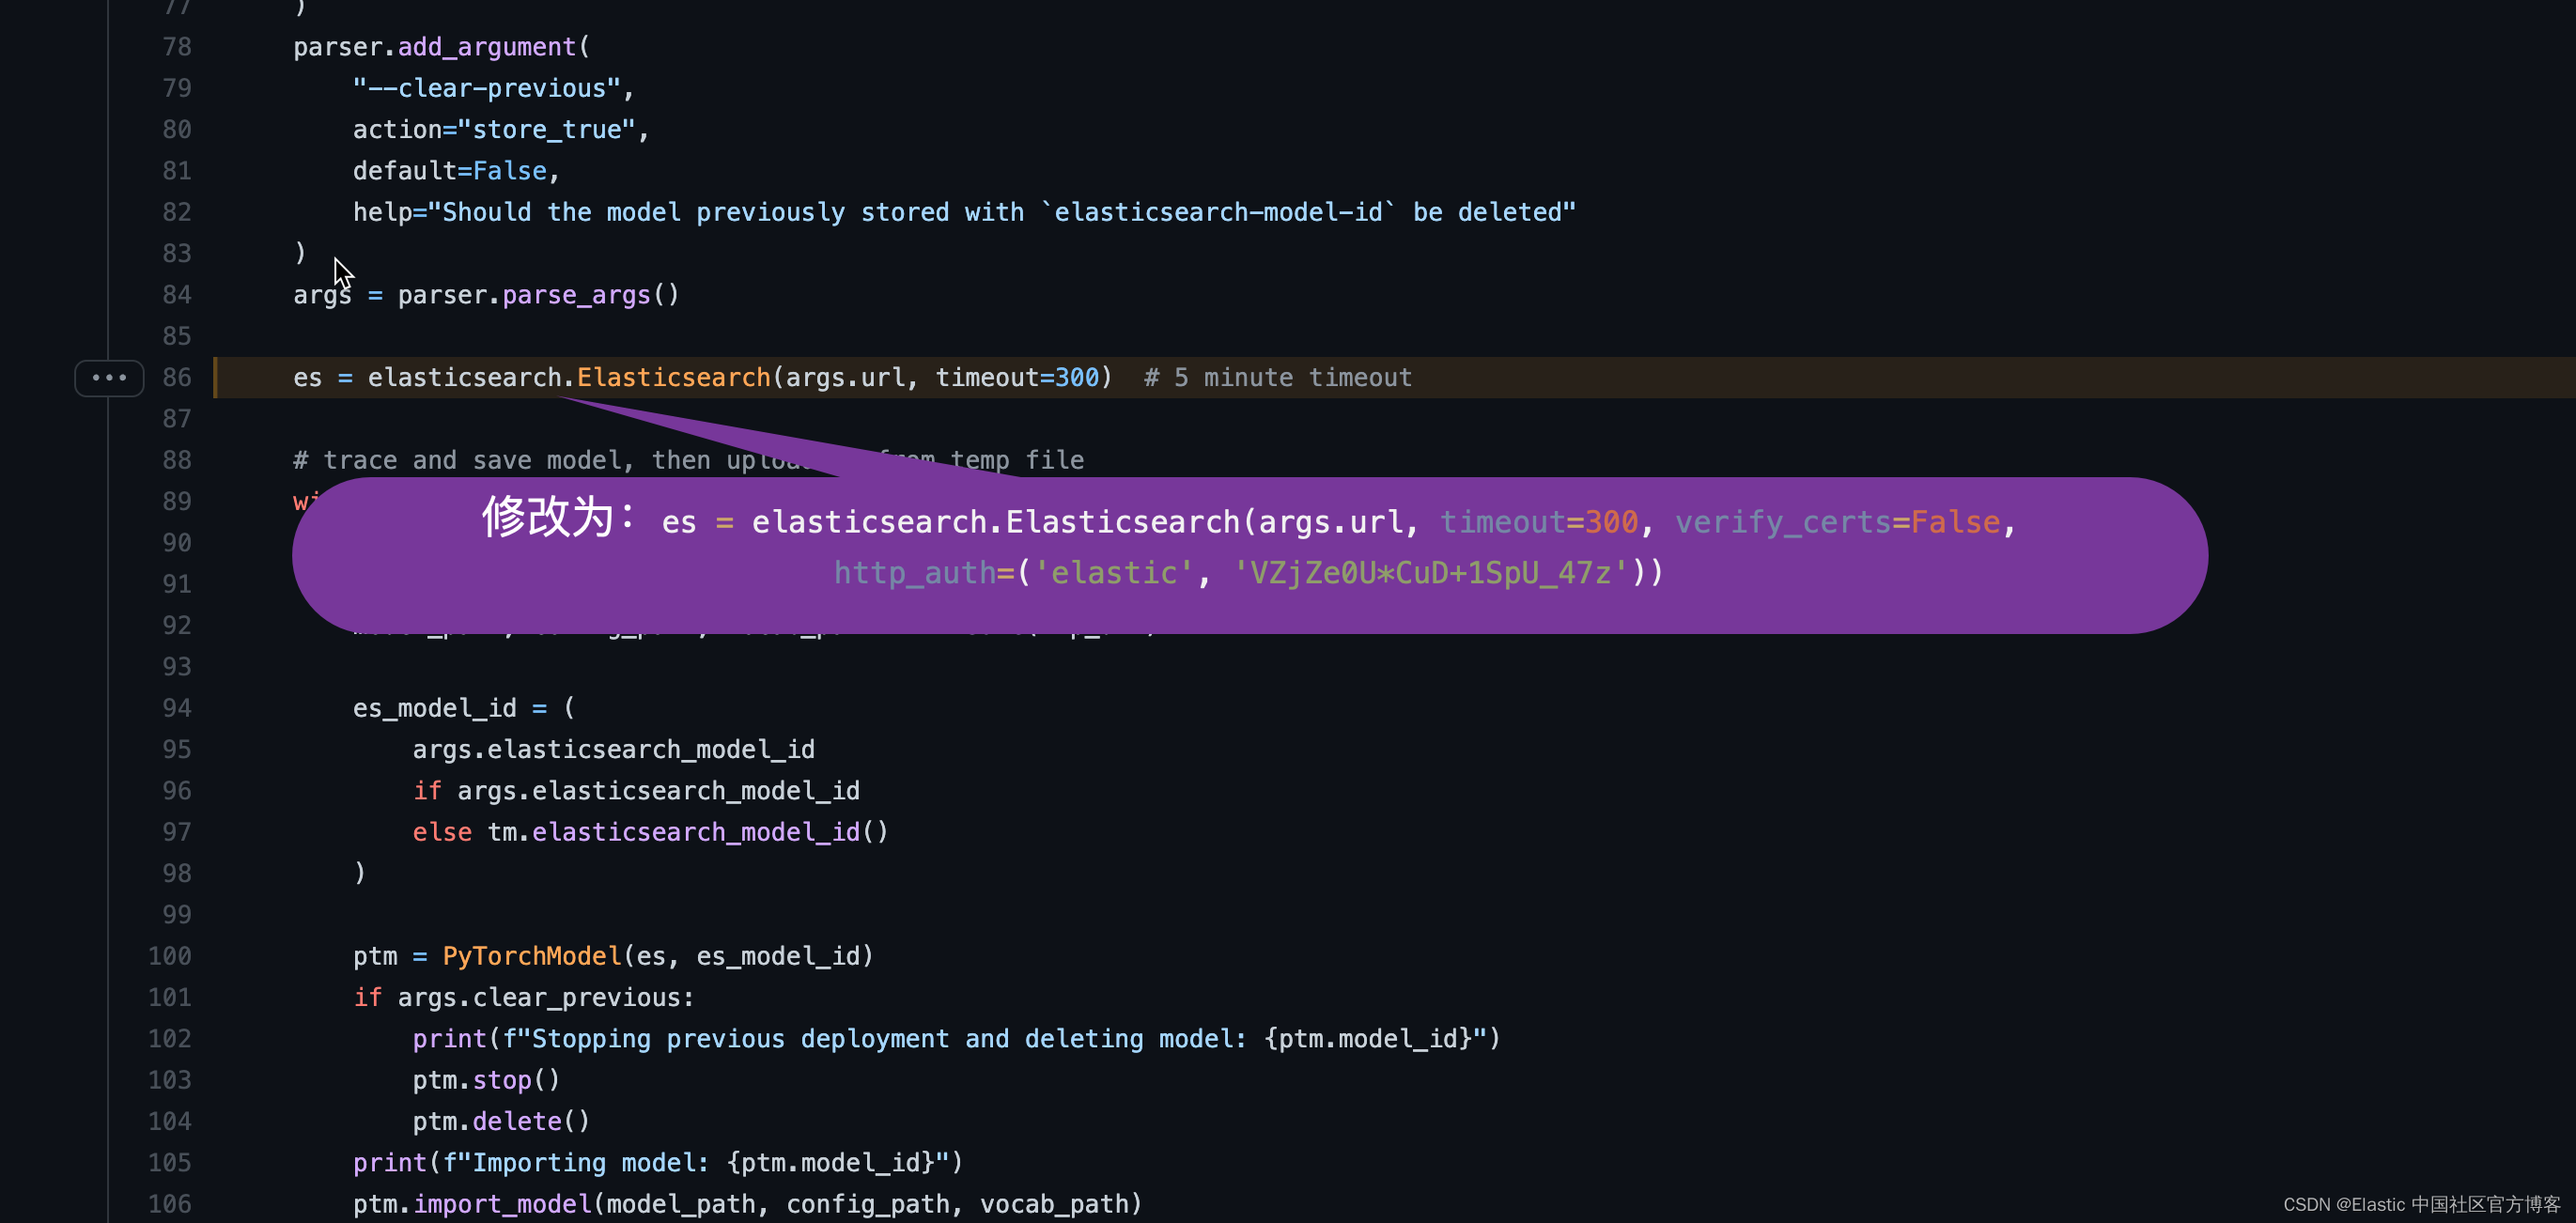Select line number 106 in the gutter

pos(170,1204)
